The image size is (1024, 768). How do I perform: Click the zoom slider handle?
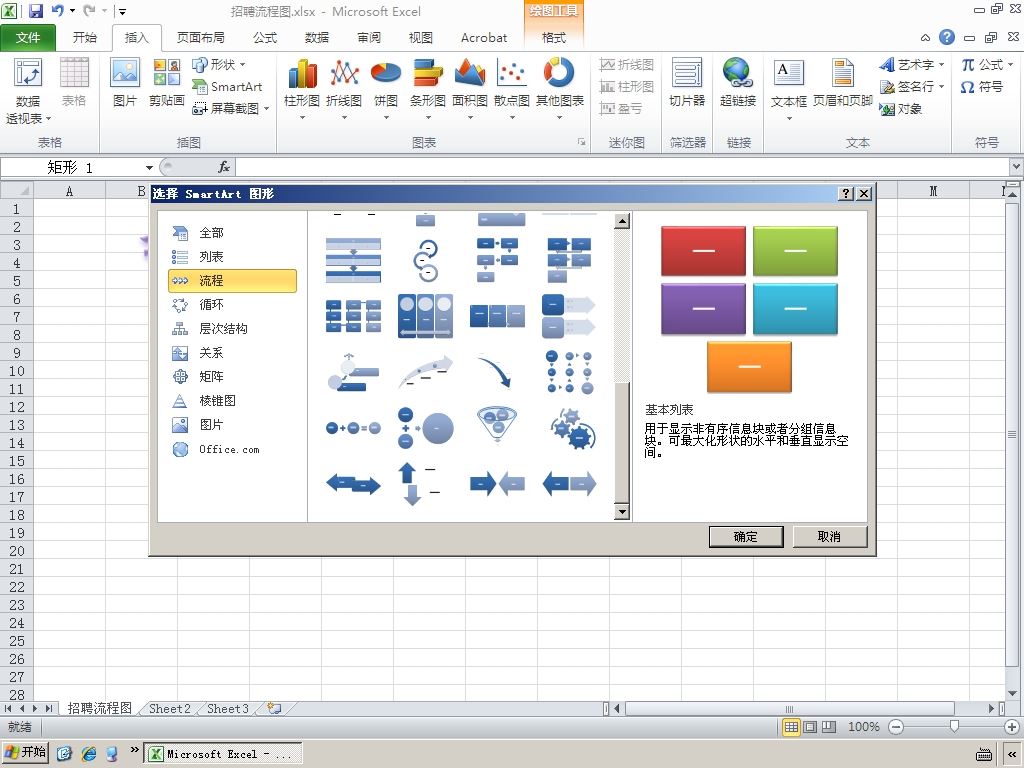pos(954,726)
